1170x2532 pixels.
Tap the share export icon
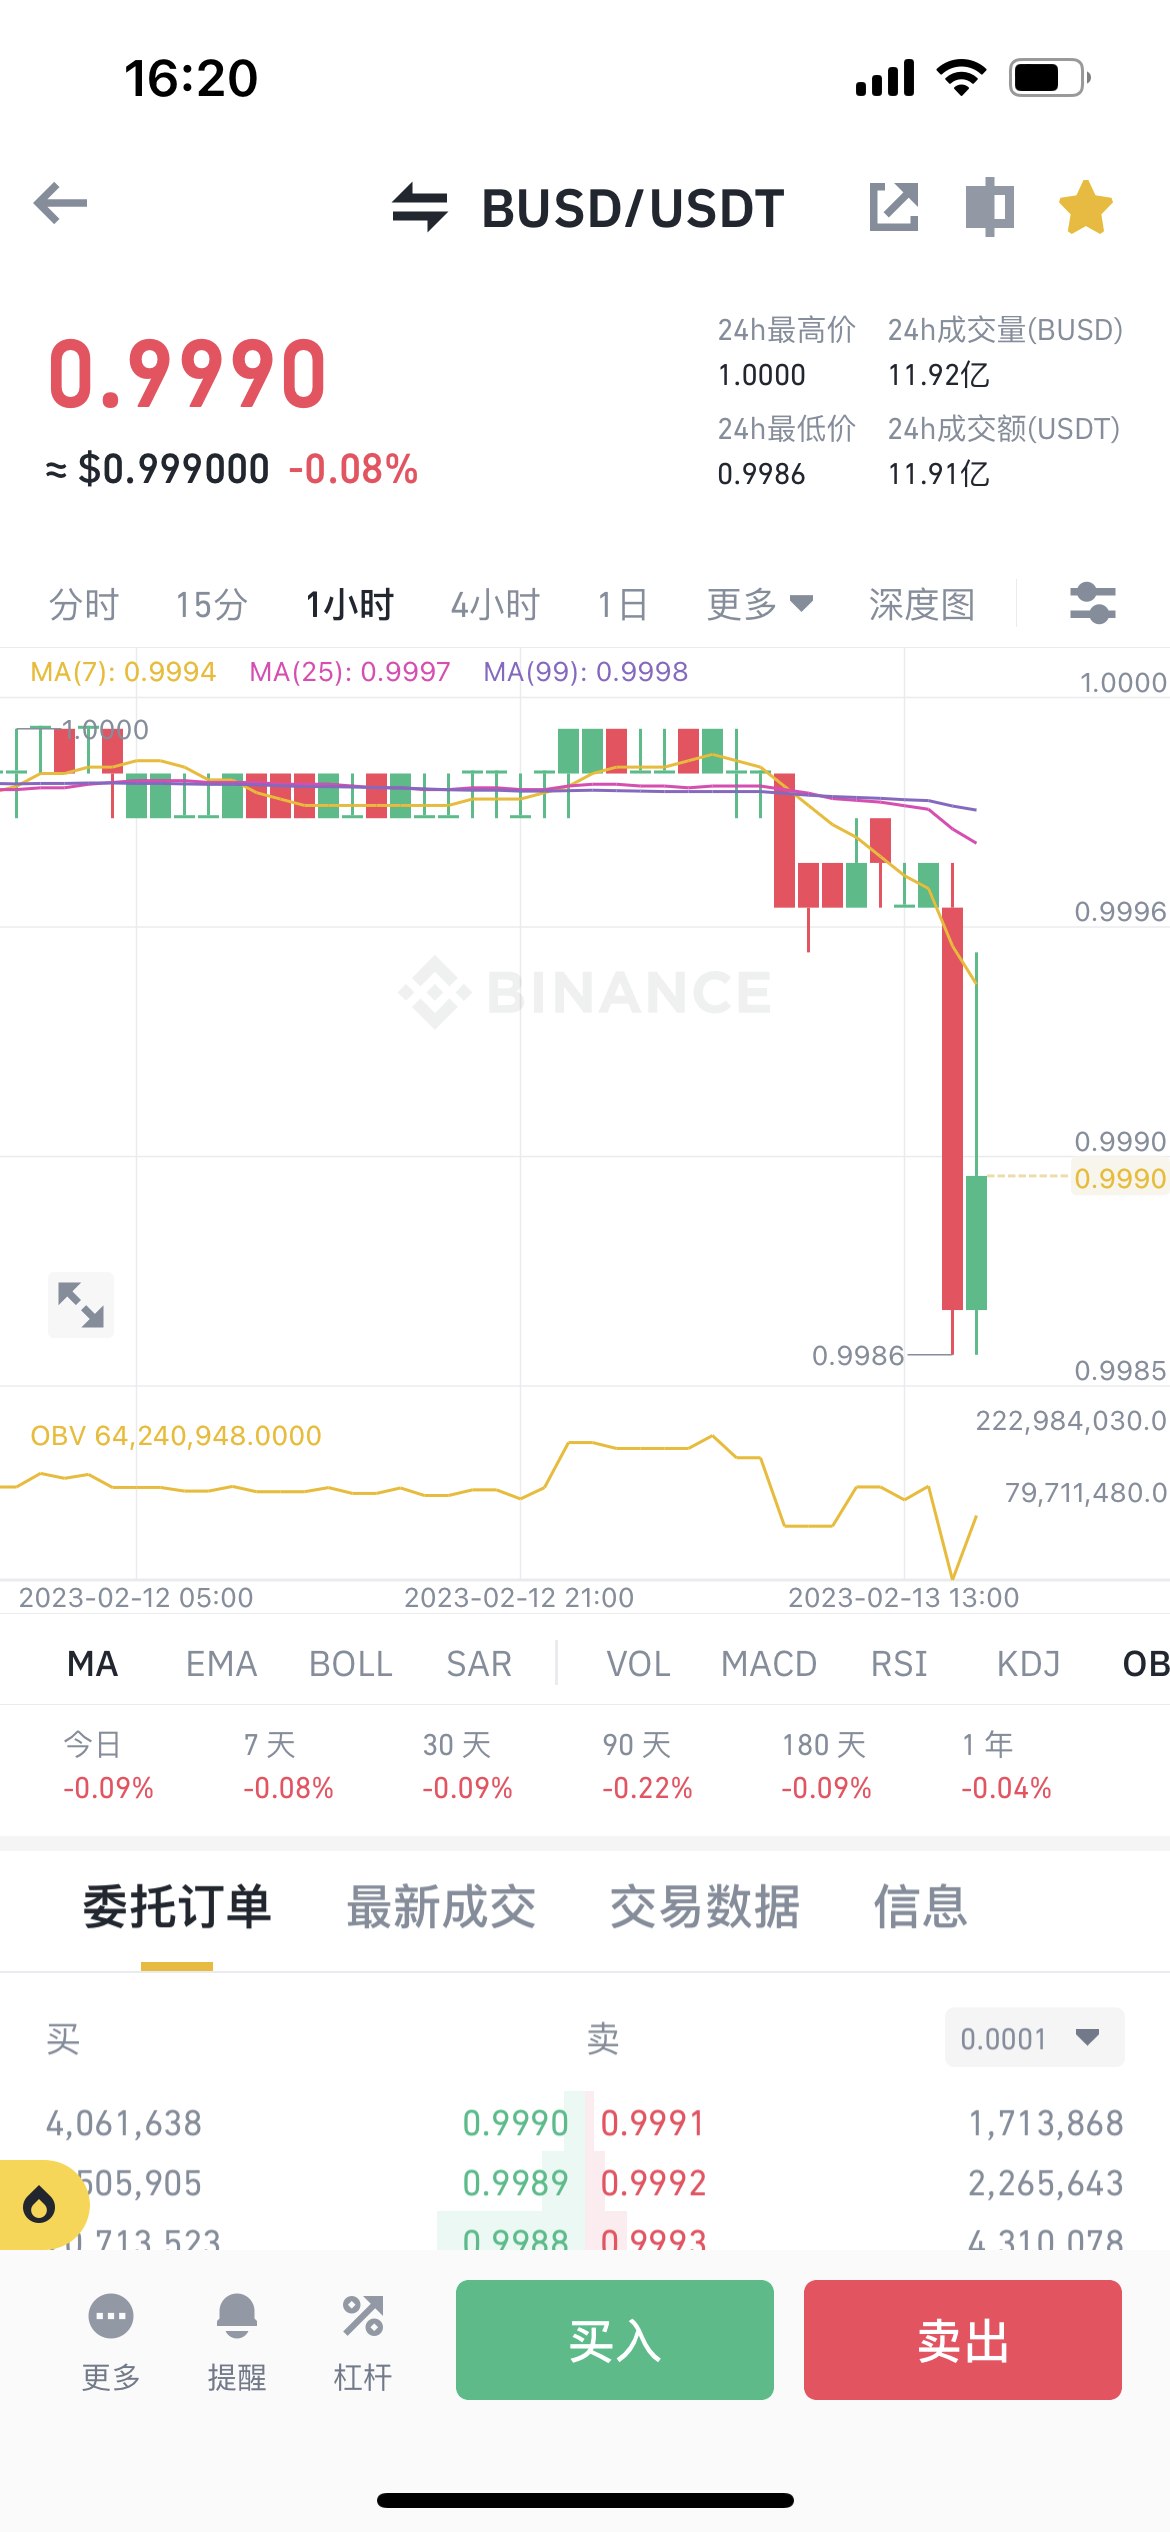coord(893,207)
